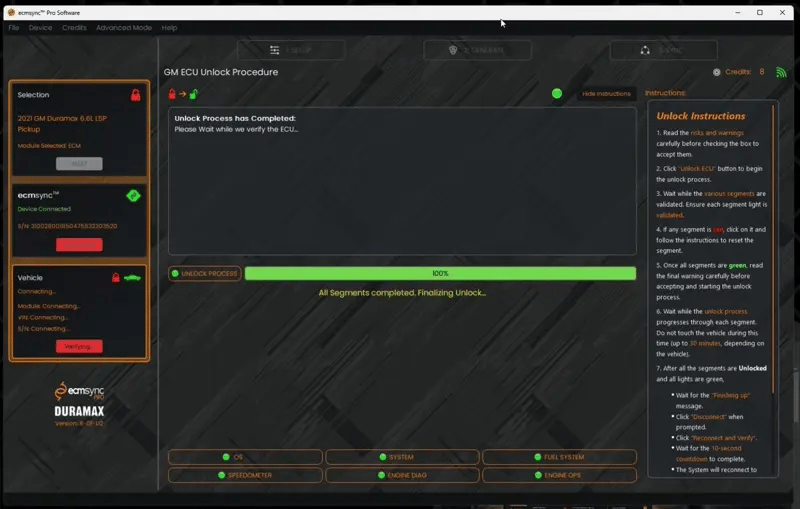Click the 'Unlock Instructions' heading
The image size is (800, 509).
pos(701,116)
